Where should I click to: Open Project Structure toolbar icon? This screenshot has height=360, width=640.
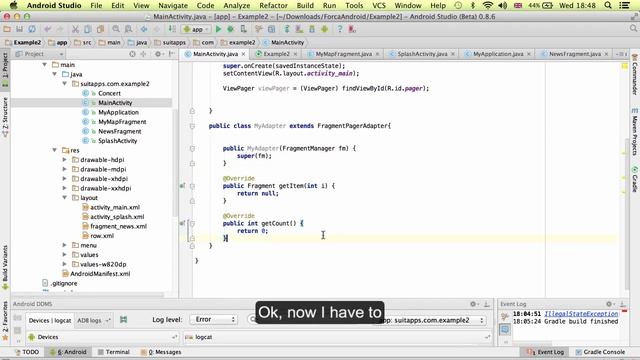tap(271, 29)
